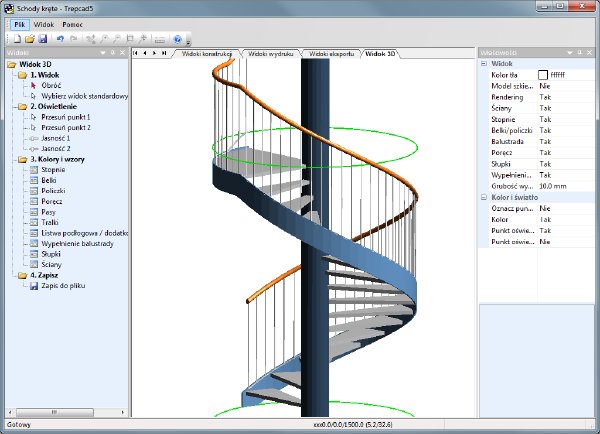
Task: Save project with the floppy disk icon
Action: coord(42,39)
